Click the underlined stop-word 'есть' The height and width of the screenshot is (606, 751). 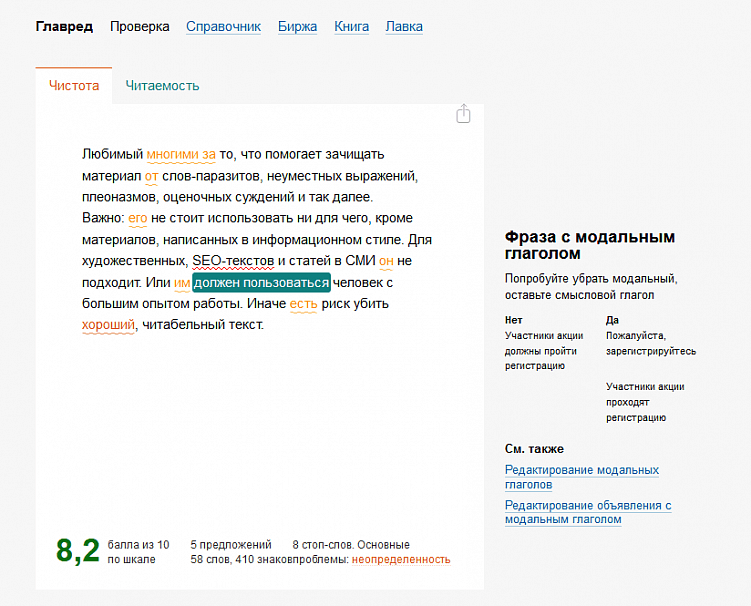(303, 304)
